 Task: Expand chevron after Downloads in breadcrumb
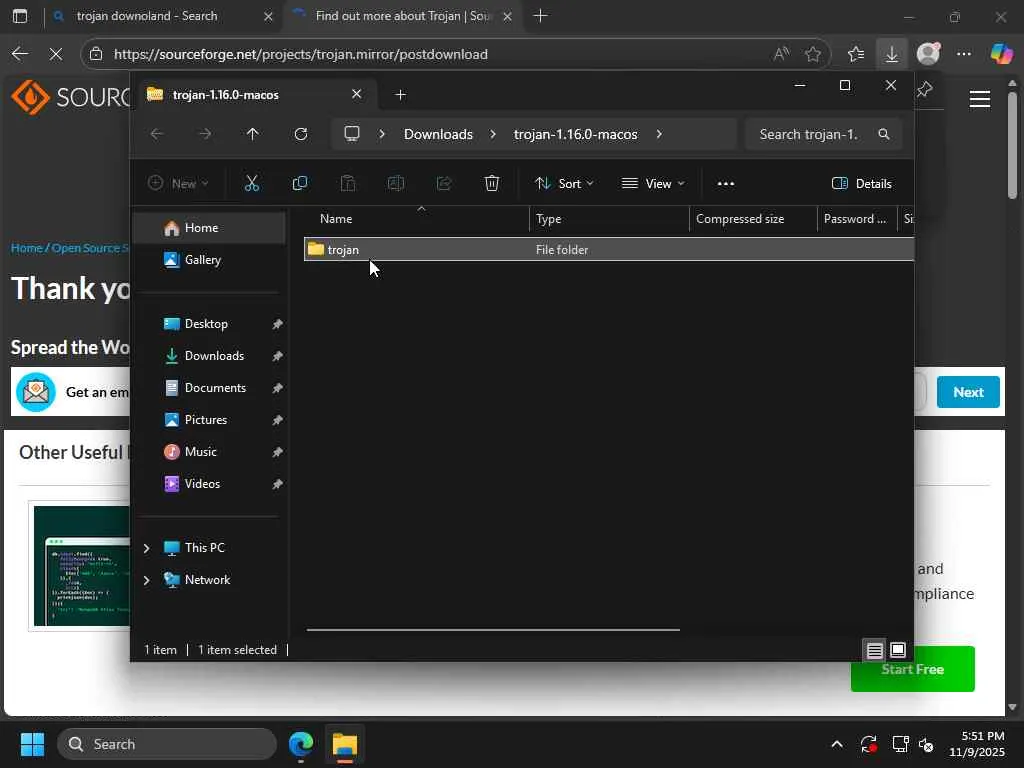pos(493,134)
